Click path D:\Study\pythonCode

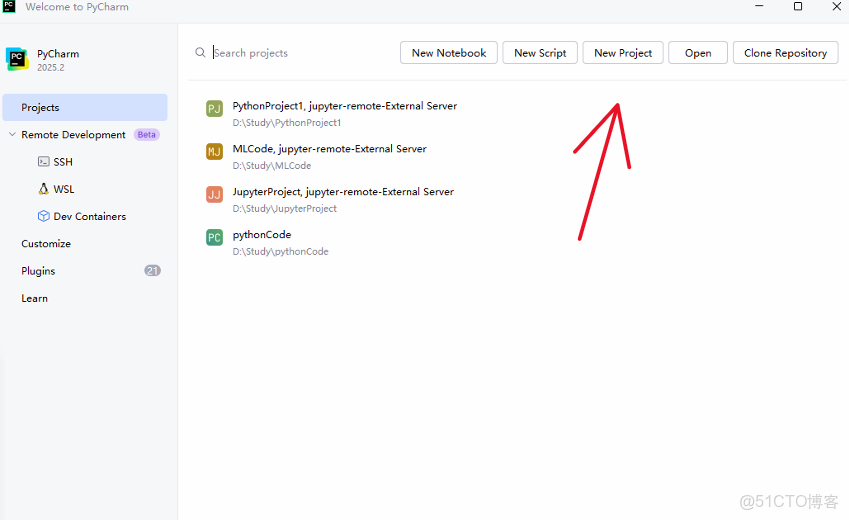280,251
